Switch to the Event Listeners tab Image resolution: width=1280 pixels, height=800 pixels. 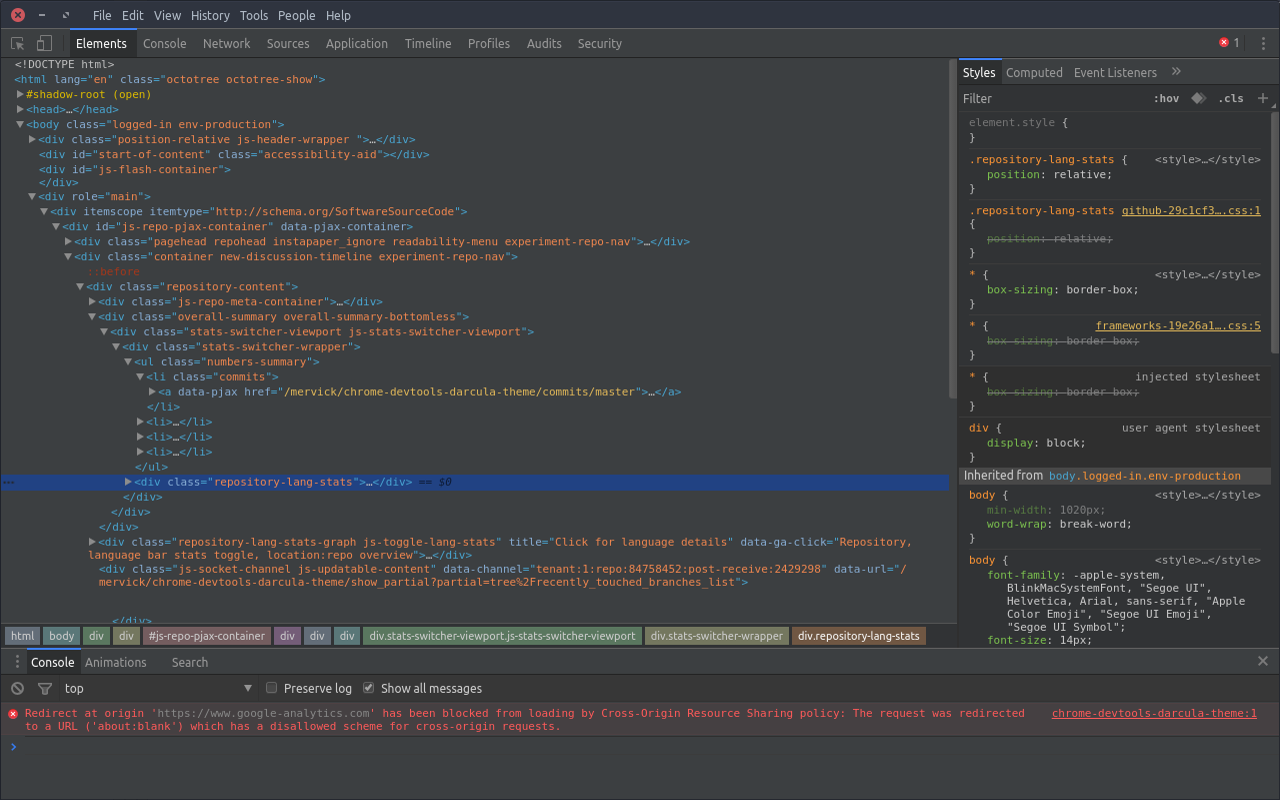(1115, 72)
